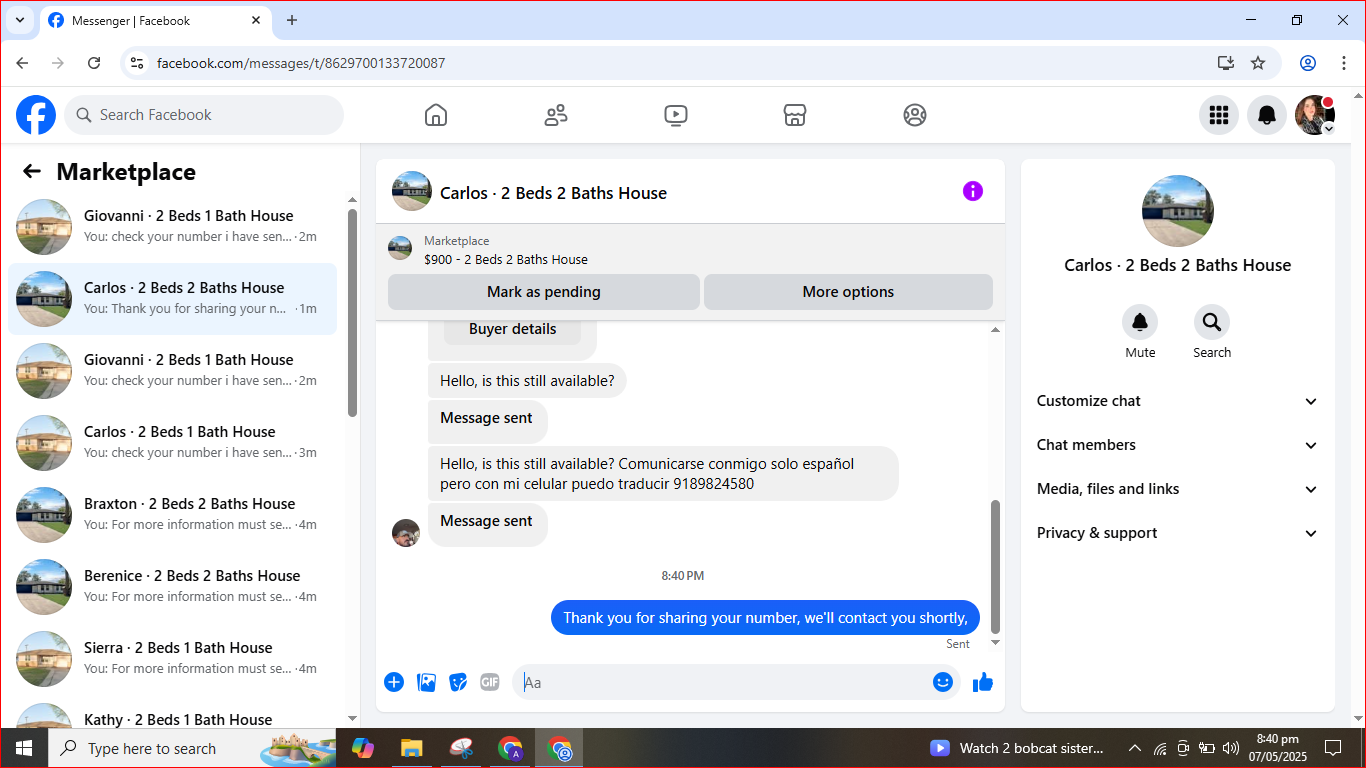
Task: Open Braxton · 2 Beds 2 Baths House conversation
Action: (x=172, y=515)
